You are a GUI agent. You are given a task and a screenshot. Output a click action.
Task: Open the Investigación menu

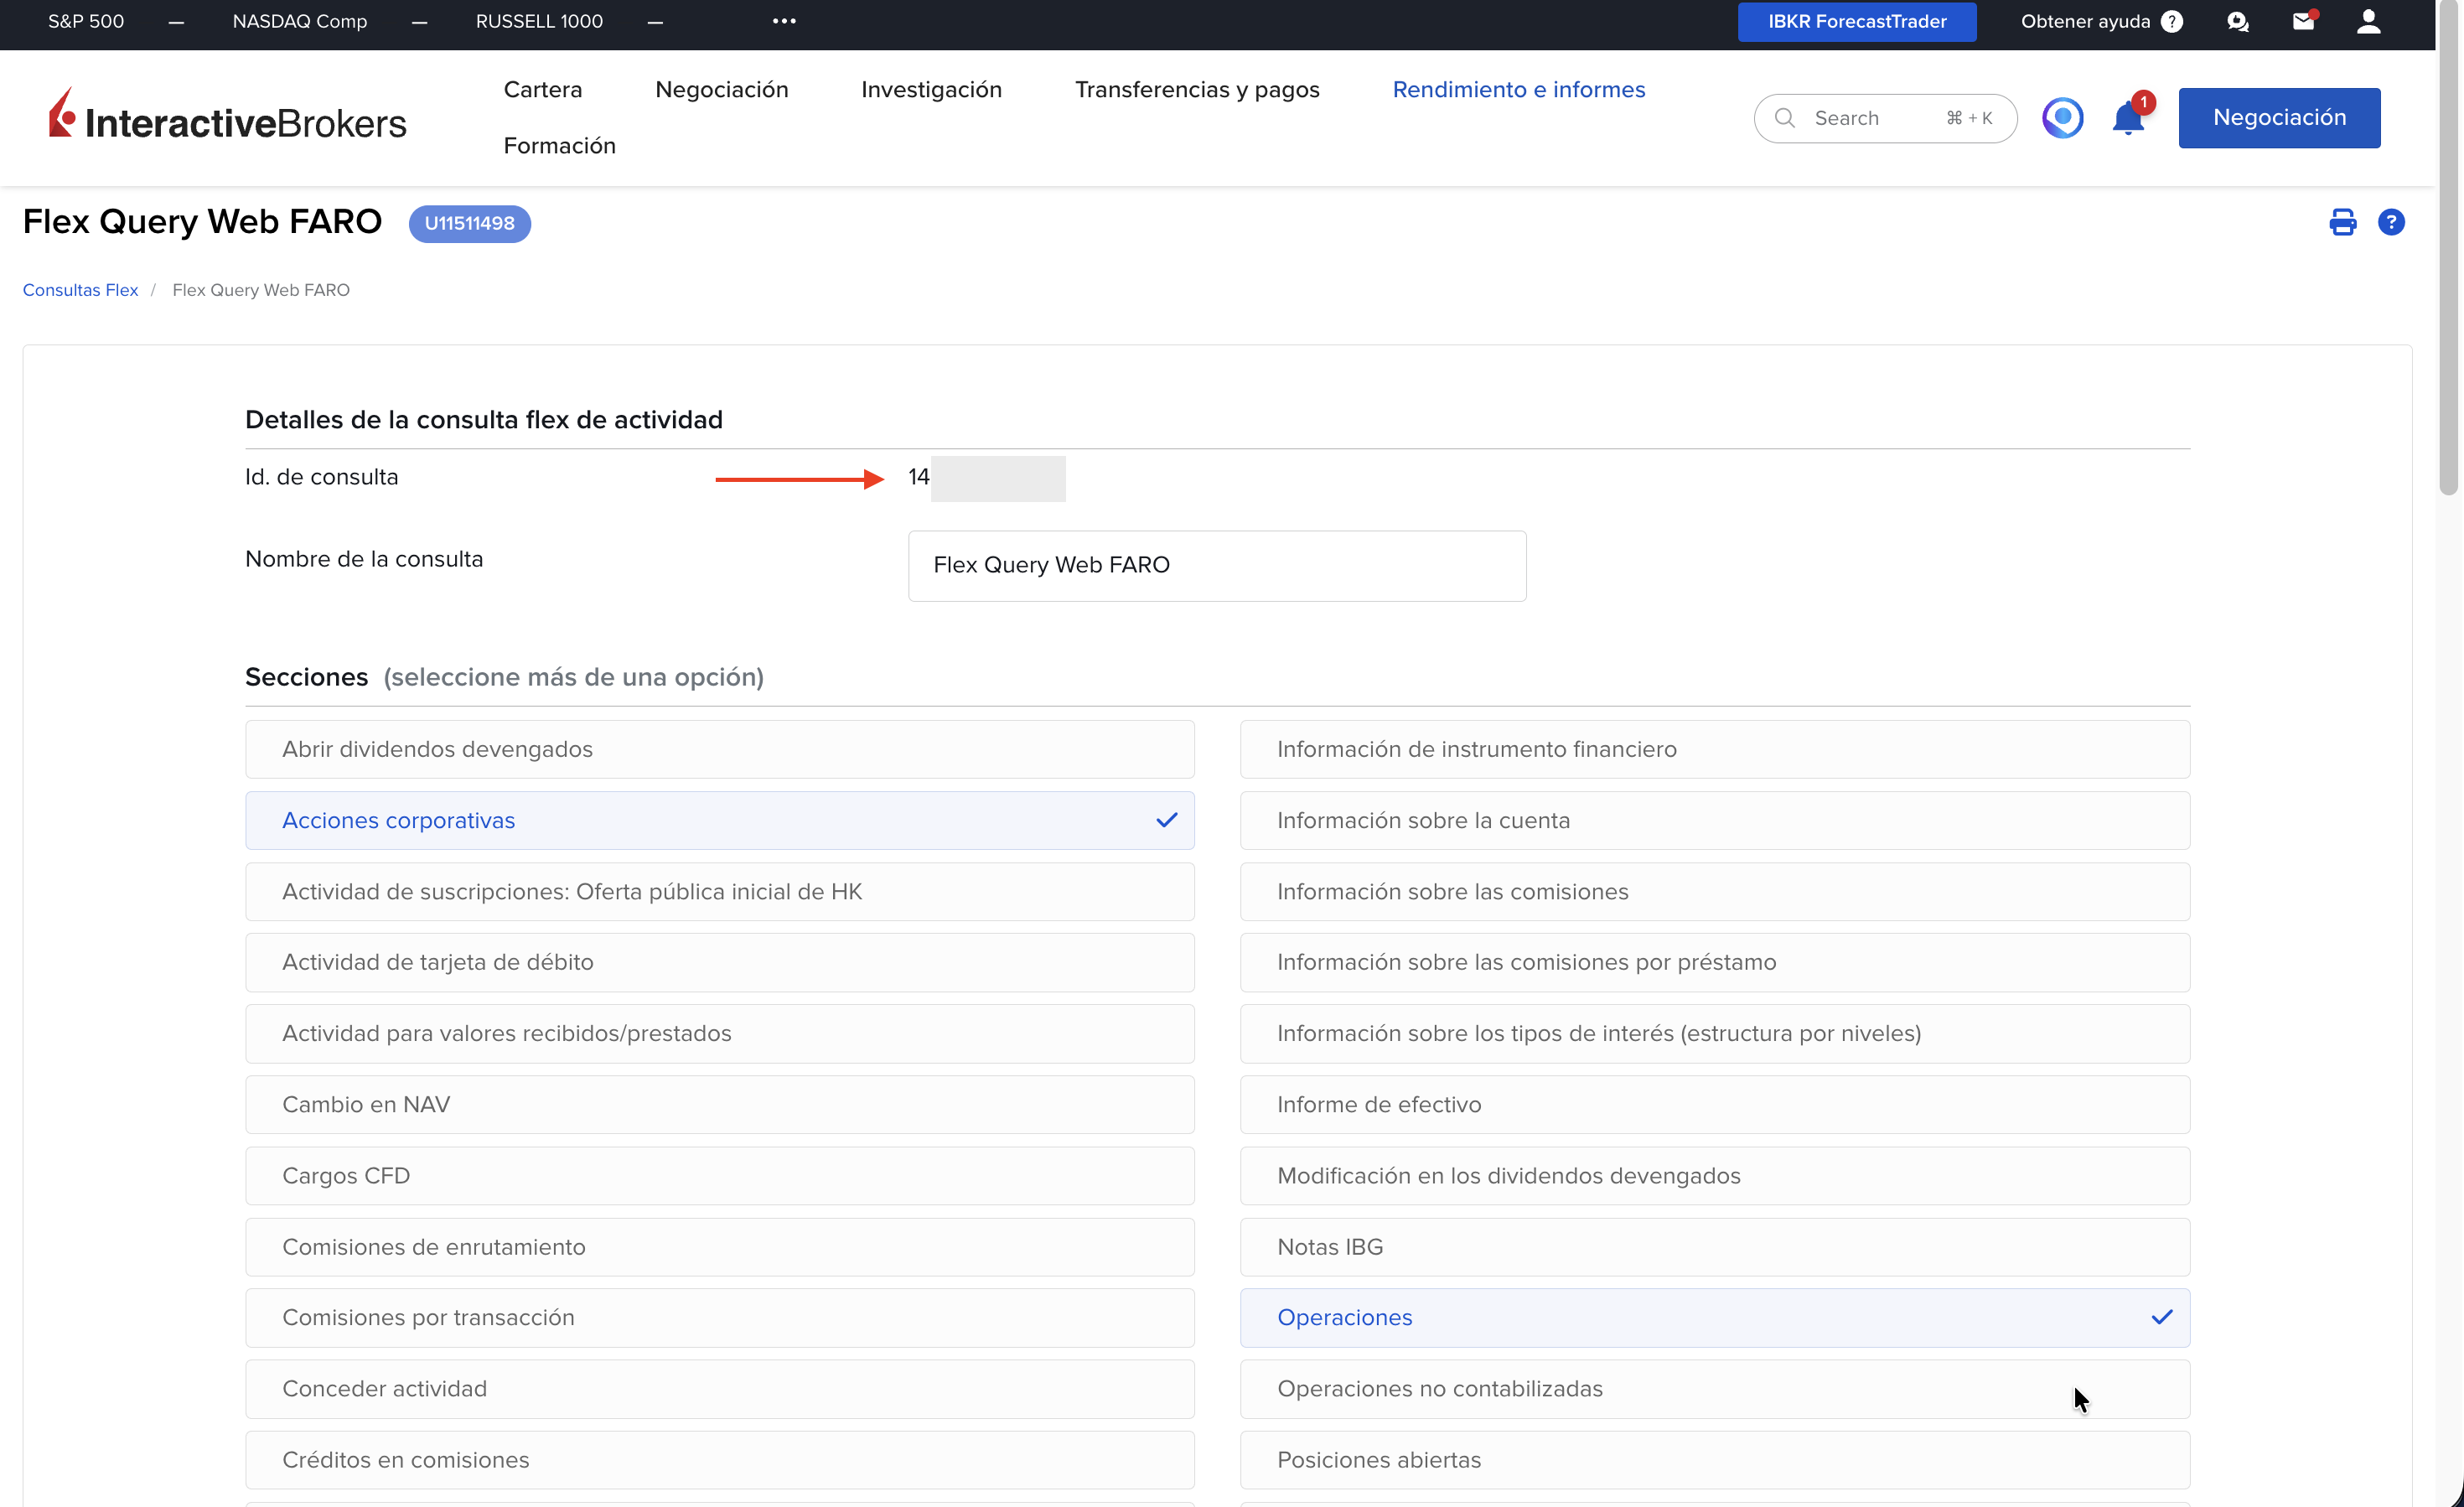tap(931, 90)
